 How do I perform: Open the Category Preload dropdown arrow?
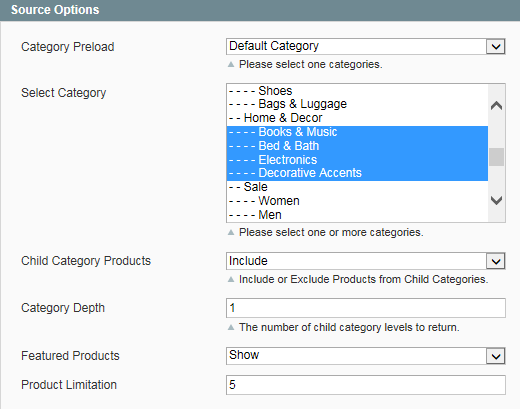pyautogui.click(x=496, y=47)
